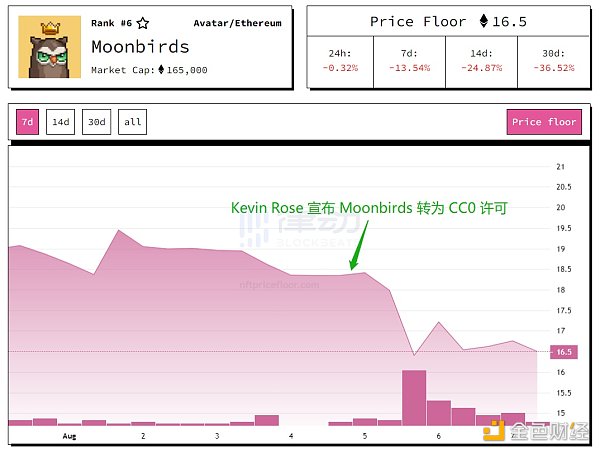This screenshot has width=600, height=452.
Task: Switch chart to 14d range
Action: pyautogui.click(x=61, y=122)
